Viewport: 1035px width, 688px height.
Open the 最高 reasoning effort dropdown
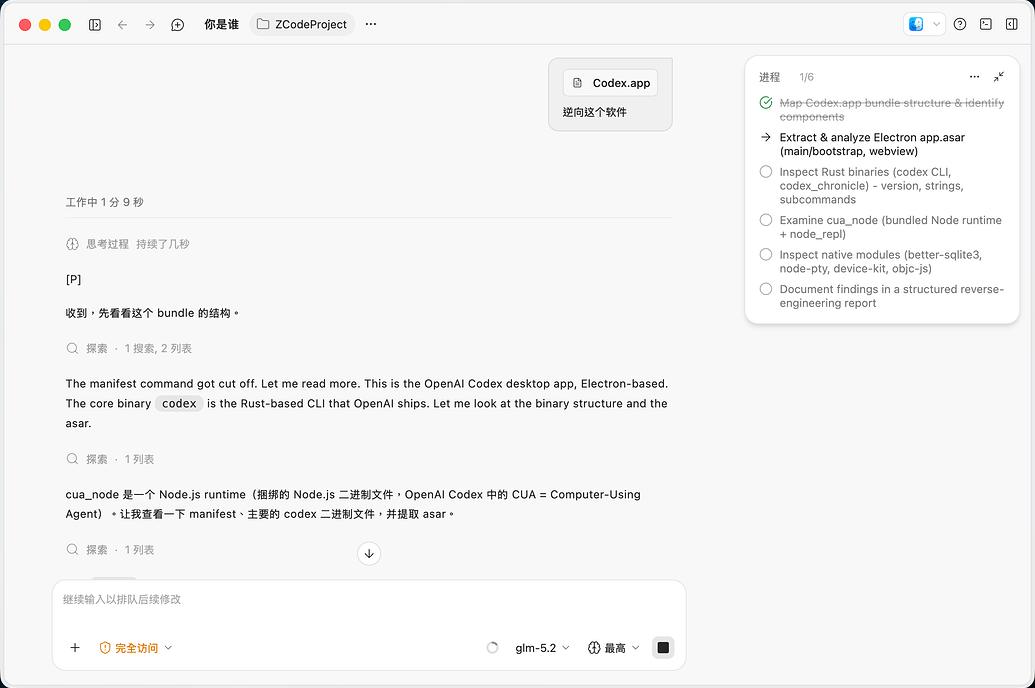(614, 648)
